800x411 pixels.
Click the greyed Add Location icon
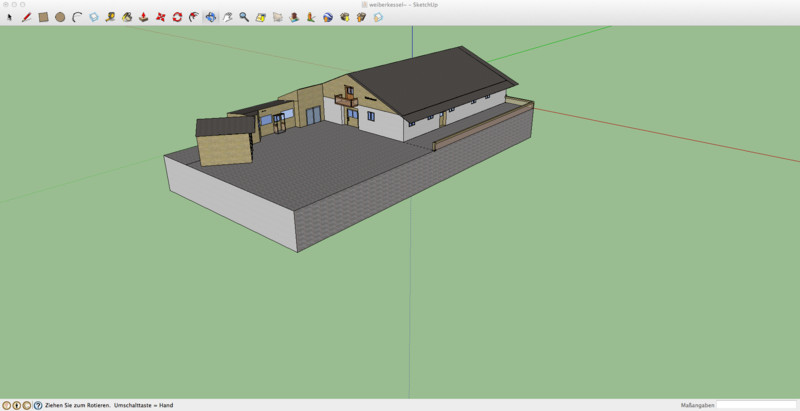click(x=278, y=17)
